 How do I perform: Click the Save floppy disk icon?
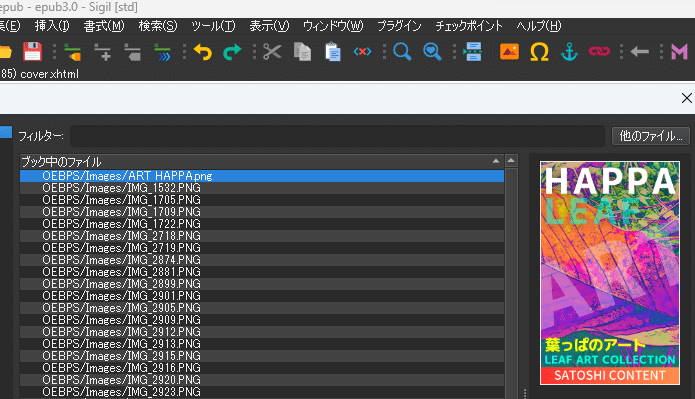pyautogui.click(x=32, y=52)
